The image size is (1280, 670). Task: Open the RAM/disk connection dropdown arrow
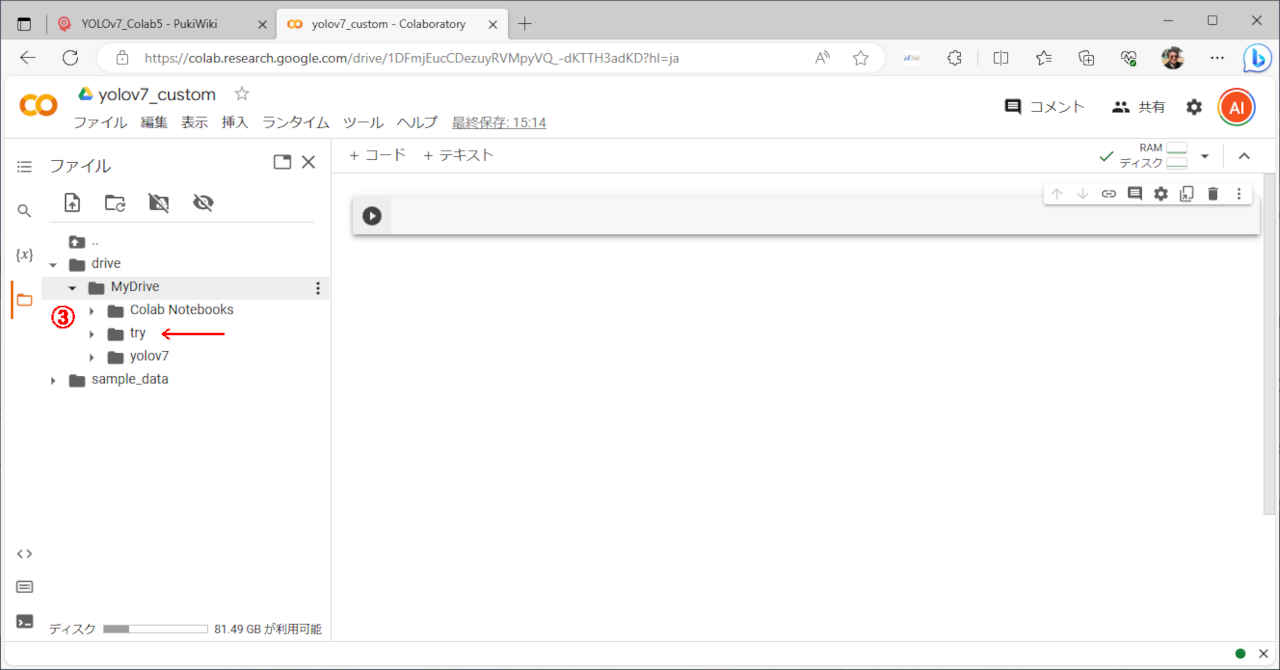pos(1204,156)
